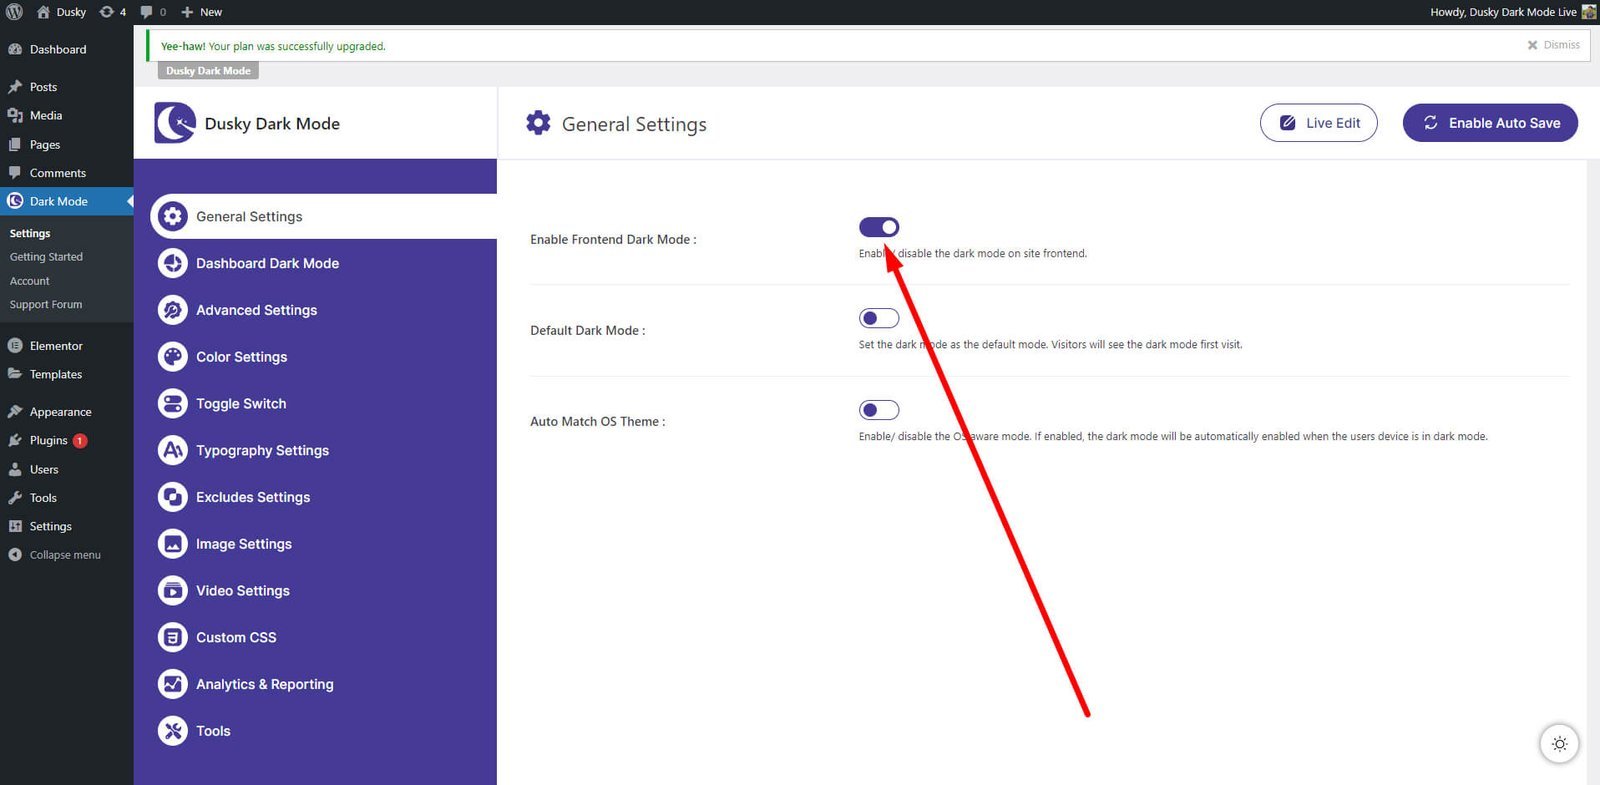Open the Howdy account menu
Image resolution: width=1600 pixels, height=785 pixels.
(1513, 12)
